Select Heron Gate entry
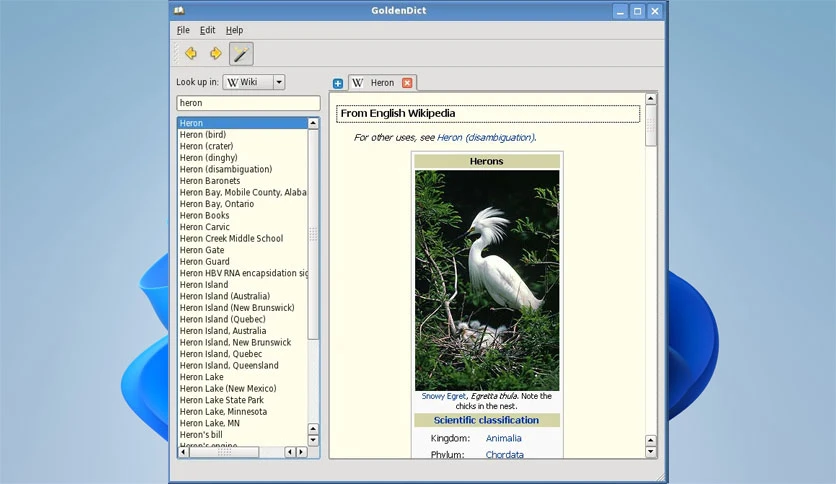 [243, 250]
